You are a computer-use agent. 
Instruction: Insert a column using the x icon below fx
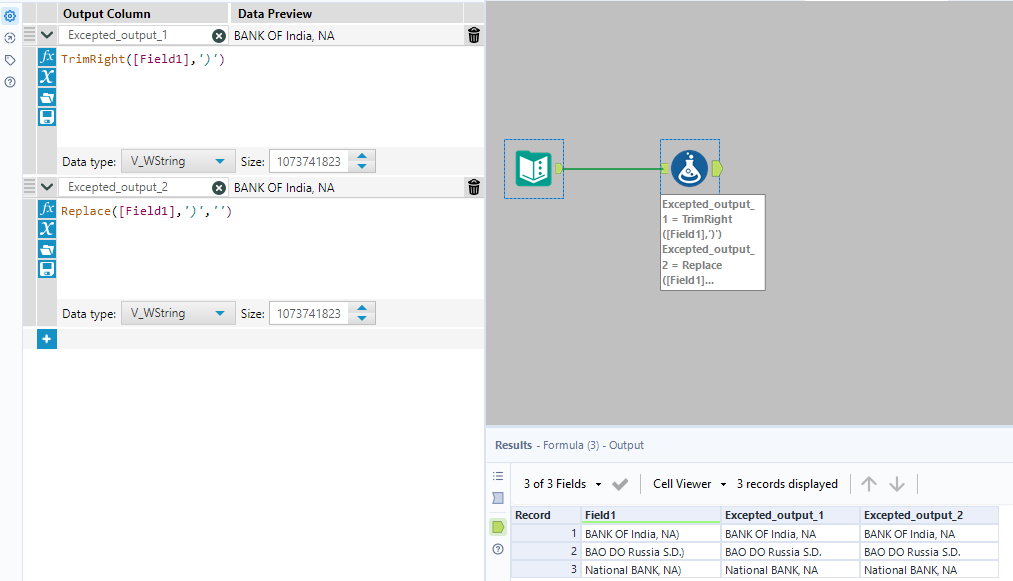[46, 77]
